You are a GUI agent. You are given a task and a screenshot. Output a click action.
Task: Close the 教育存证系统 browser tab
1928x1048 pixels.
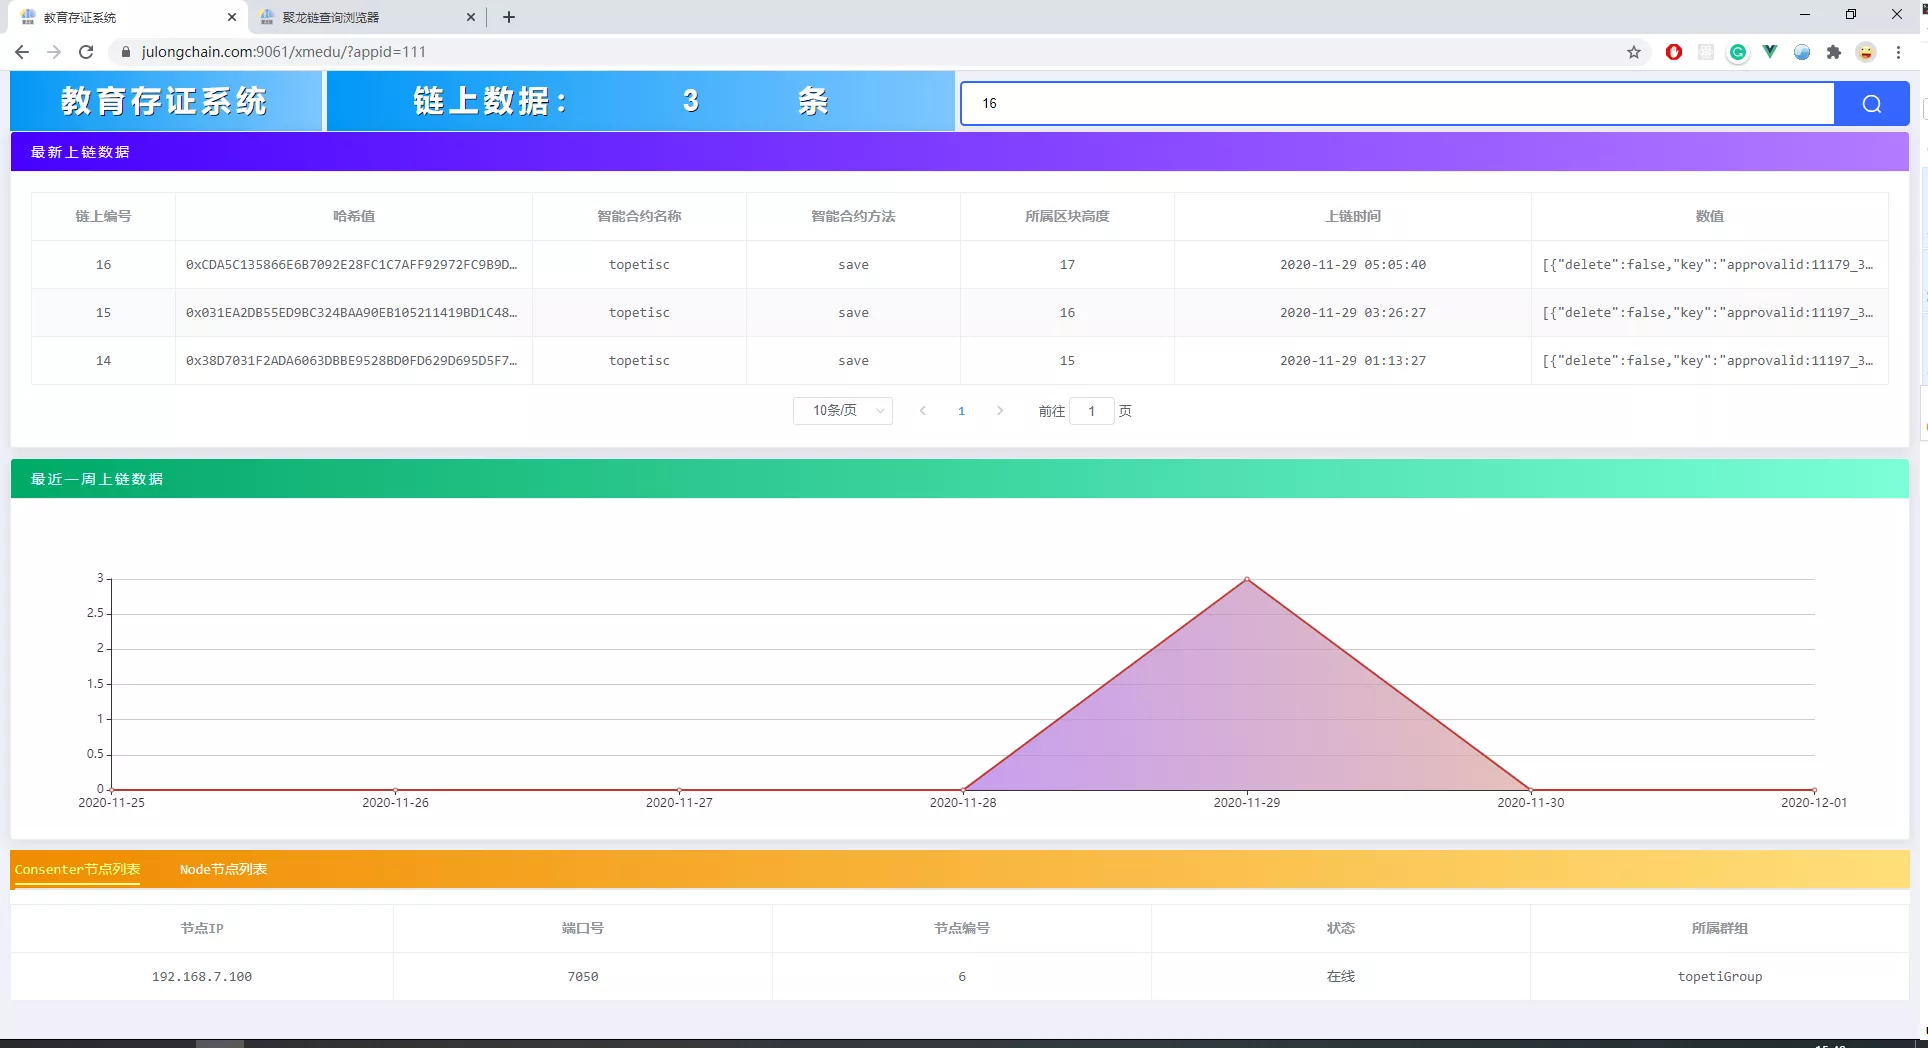pyautogui.click(x=232, y=17)
